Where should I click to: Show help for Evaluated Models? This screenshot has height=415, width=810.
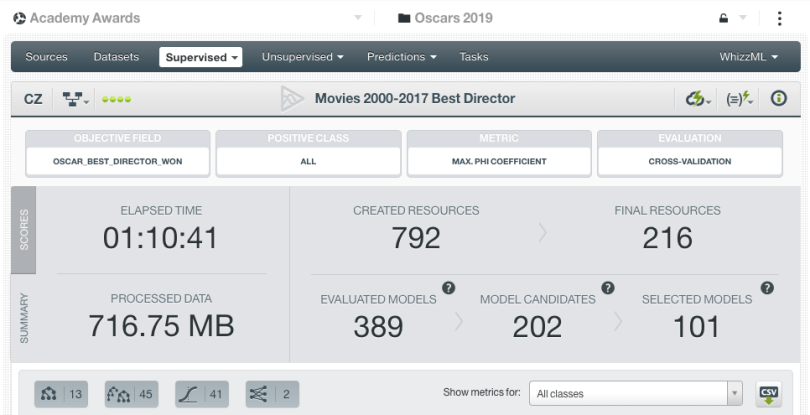tap(448, 288)
